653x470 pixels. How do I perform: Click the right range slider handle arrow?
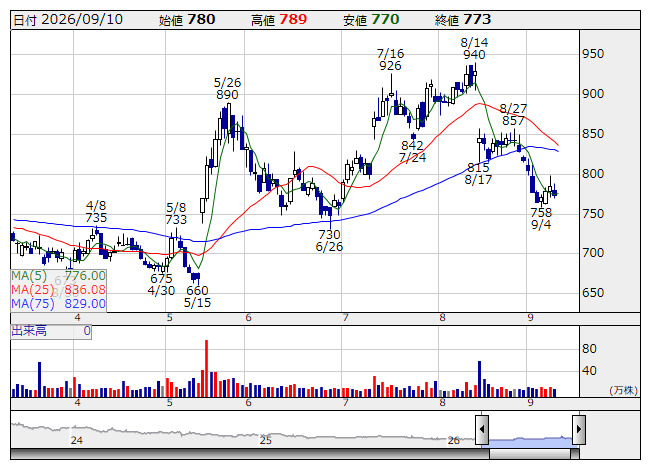(579, 429)
